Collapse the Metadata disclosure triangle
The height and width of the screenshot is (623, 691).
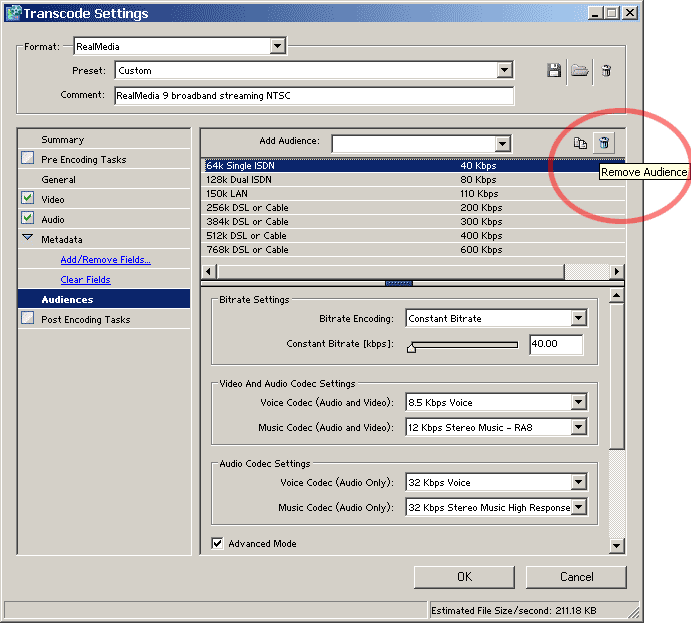click(28, 237)
